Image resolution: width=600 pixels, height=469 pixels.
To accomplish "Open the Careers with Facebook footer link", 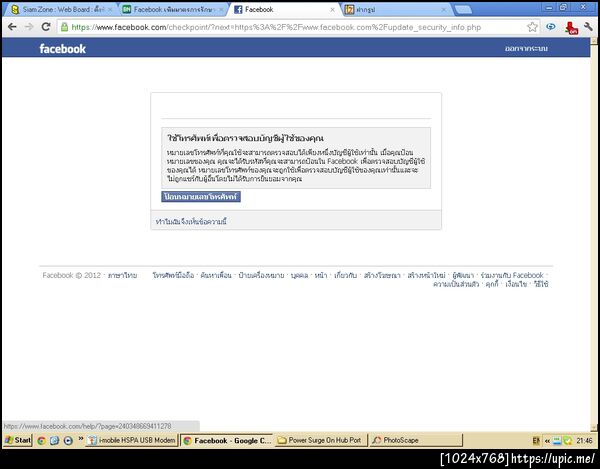I will (512, 275).
